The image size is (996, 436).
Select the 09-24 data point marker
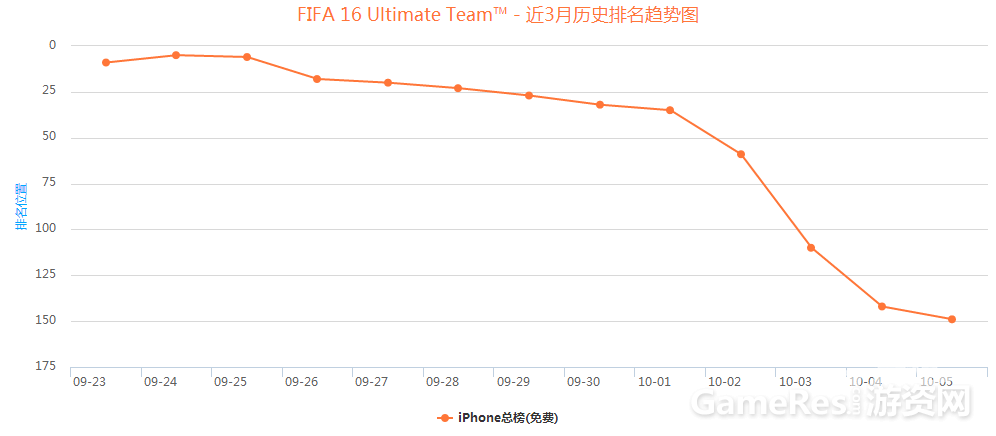[x=176, y=55]
